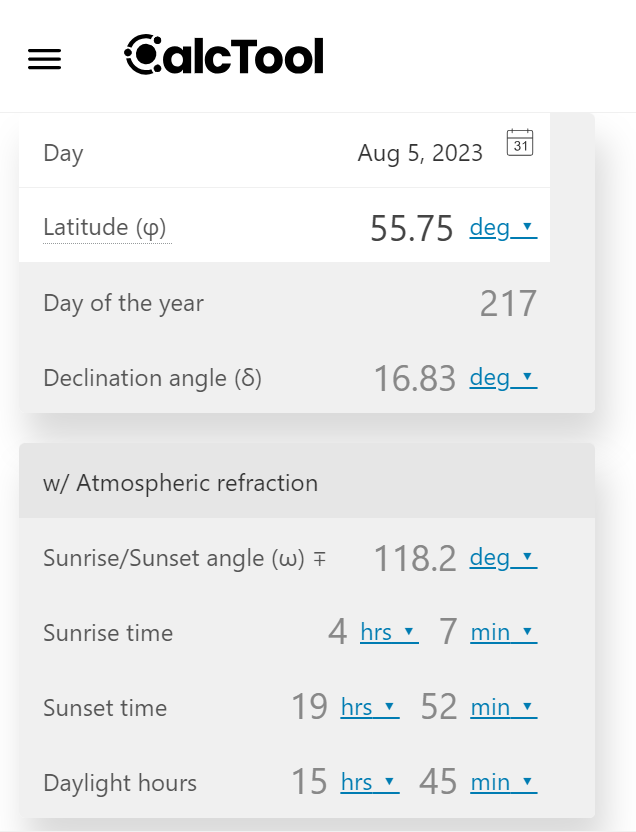Select the Sunrise/Sunset angle value 118.2

414,558
